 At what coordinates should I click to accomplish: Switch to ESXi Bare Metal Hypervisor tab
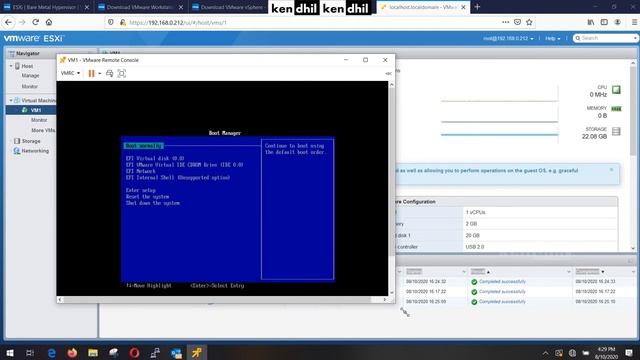pos(47,7)
